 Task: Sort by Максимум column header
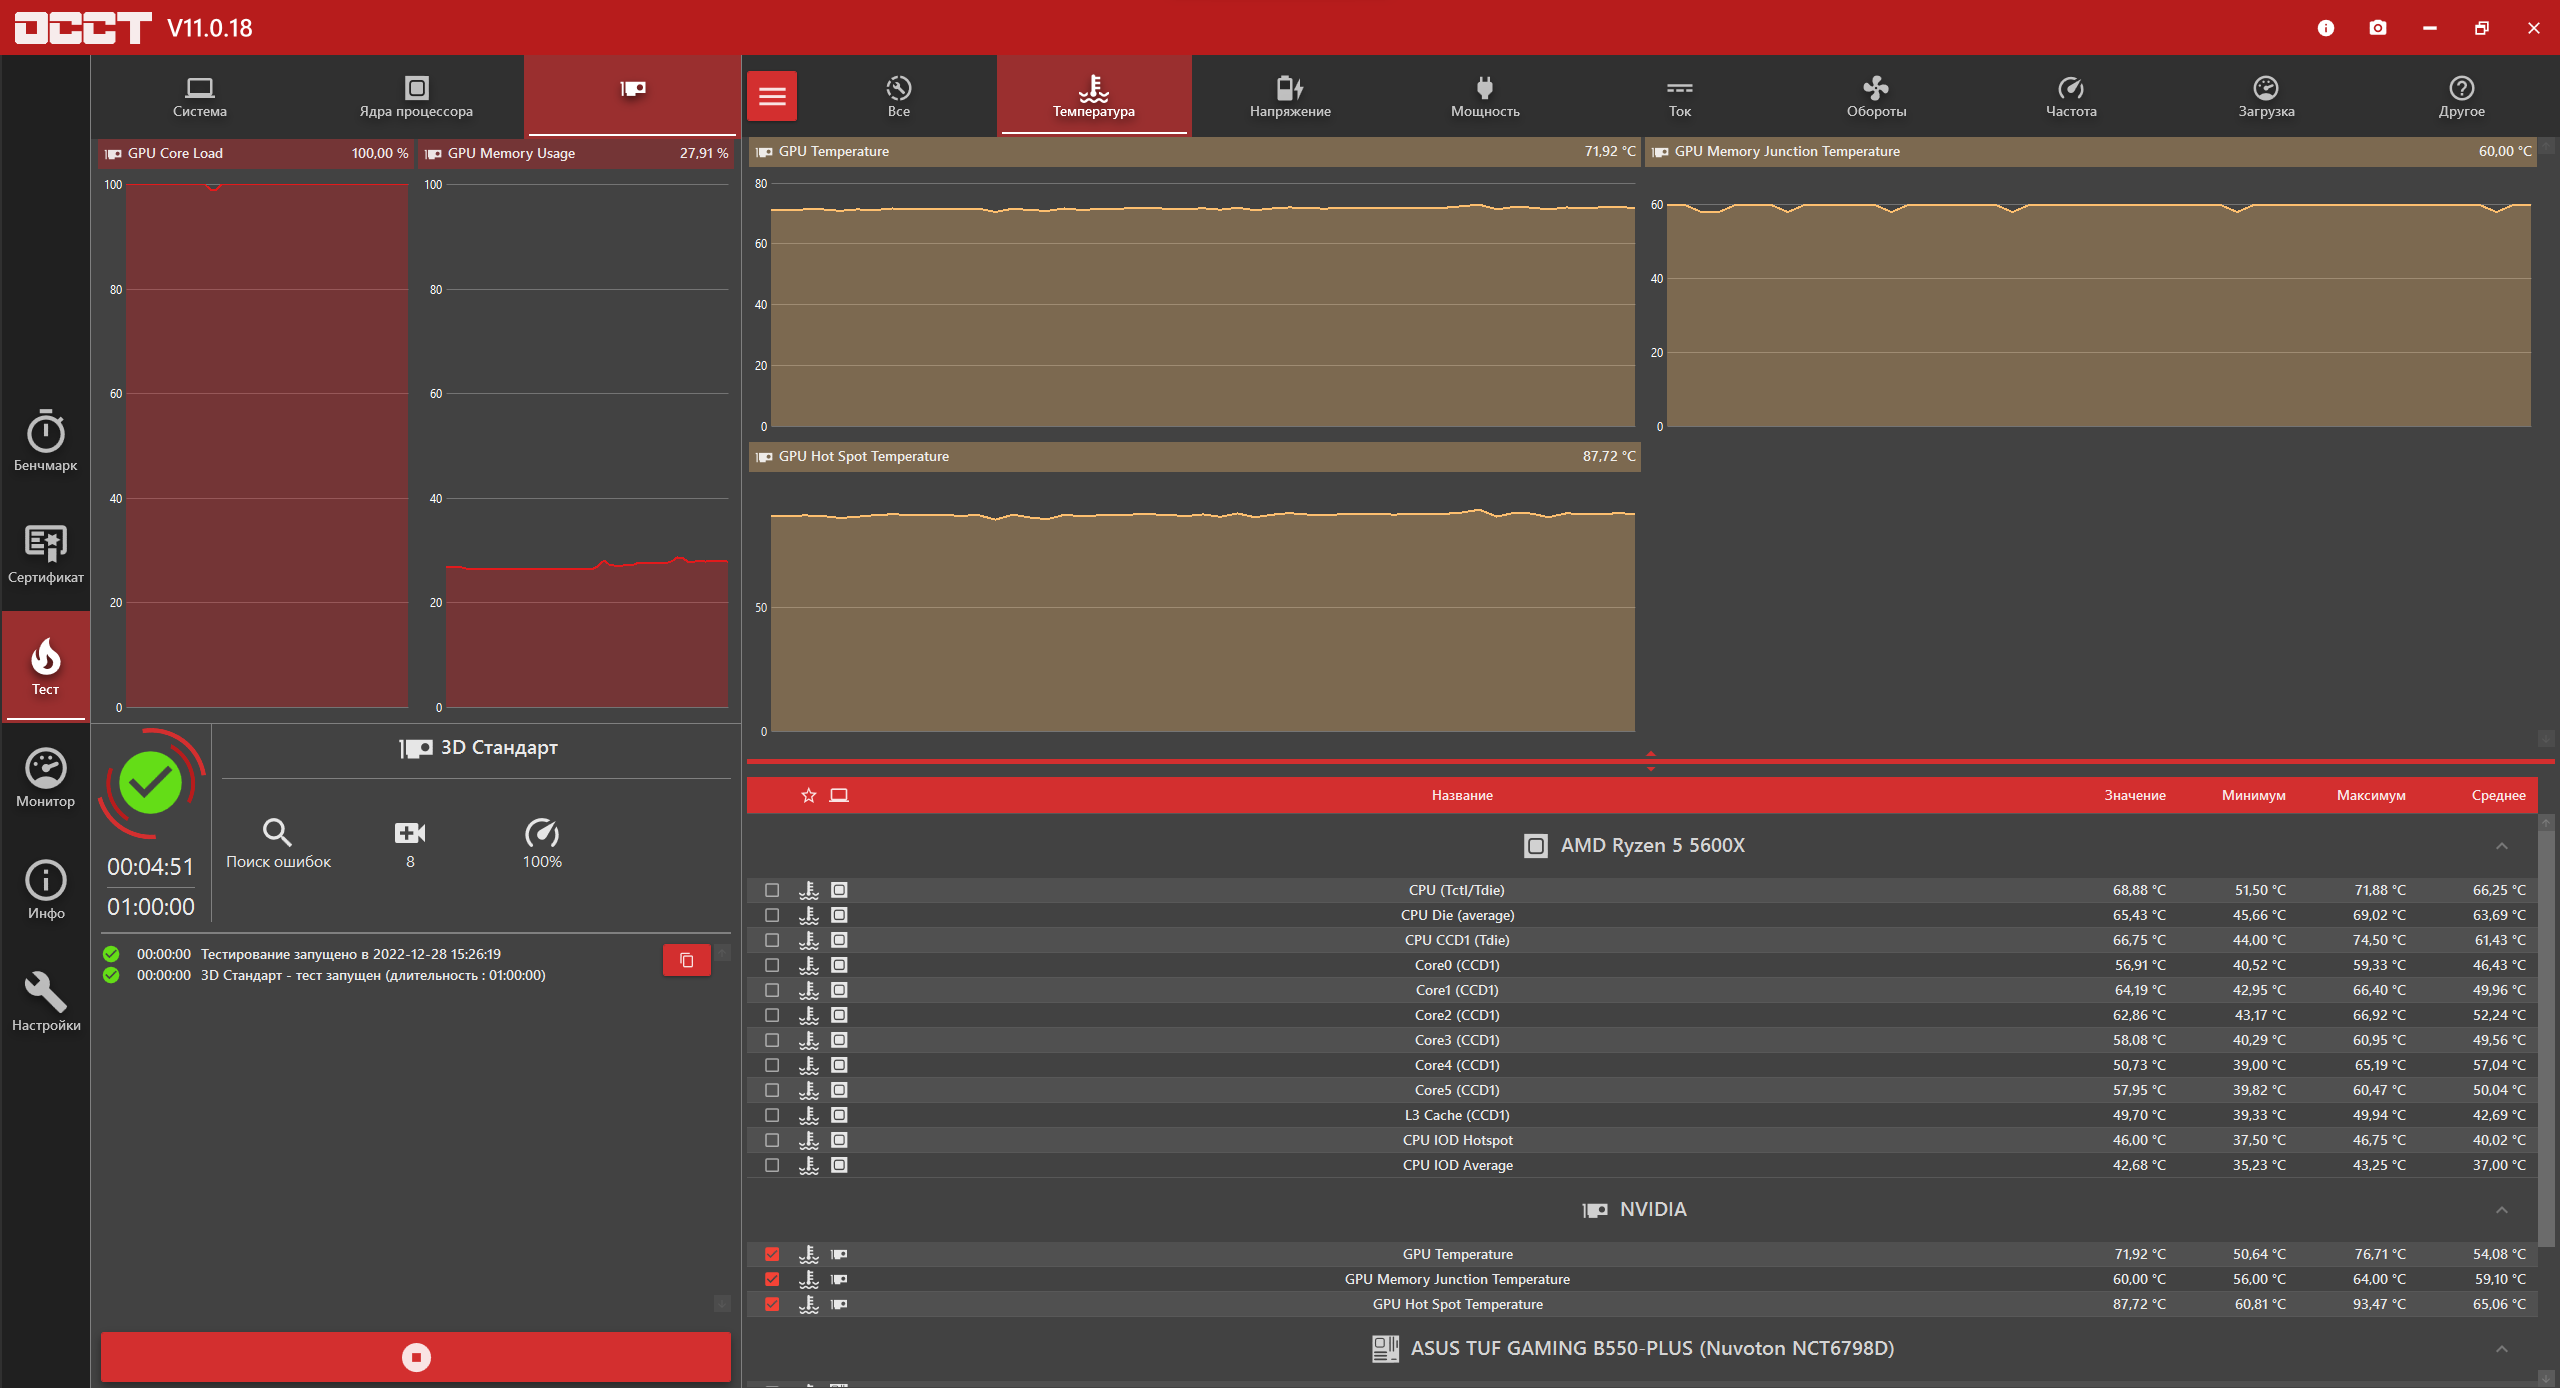tap(2370, 795)
